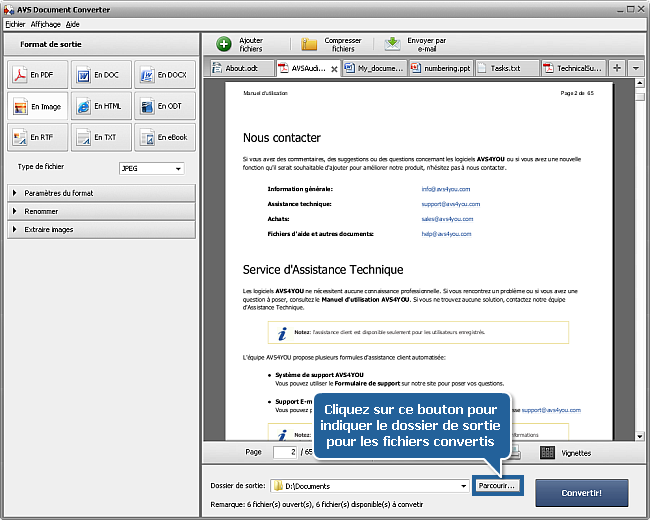Viewport: 650px width, 520px height.
Task: Click the Nous contacter heading in preview
Action: (x=282, y=138)
